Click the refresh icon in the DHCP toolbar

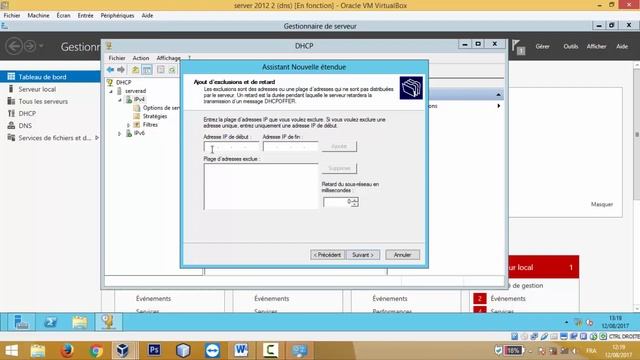click(172, 70)
